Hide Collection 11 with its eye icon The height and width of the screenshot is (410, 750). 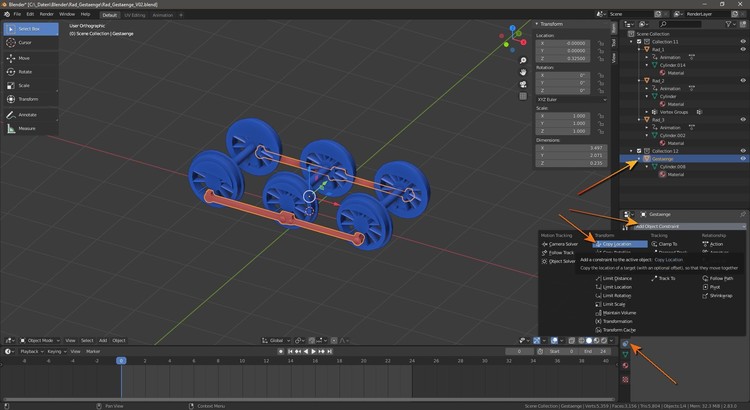tap(743, 42)
